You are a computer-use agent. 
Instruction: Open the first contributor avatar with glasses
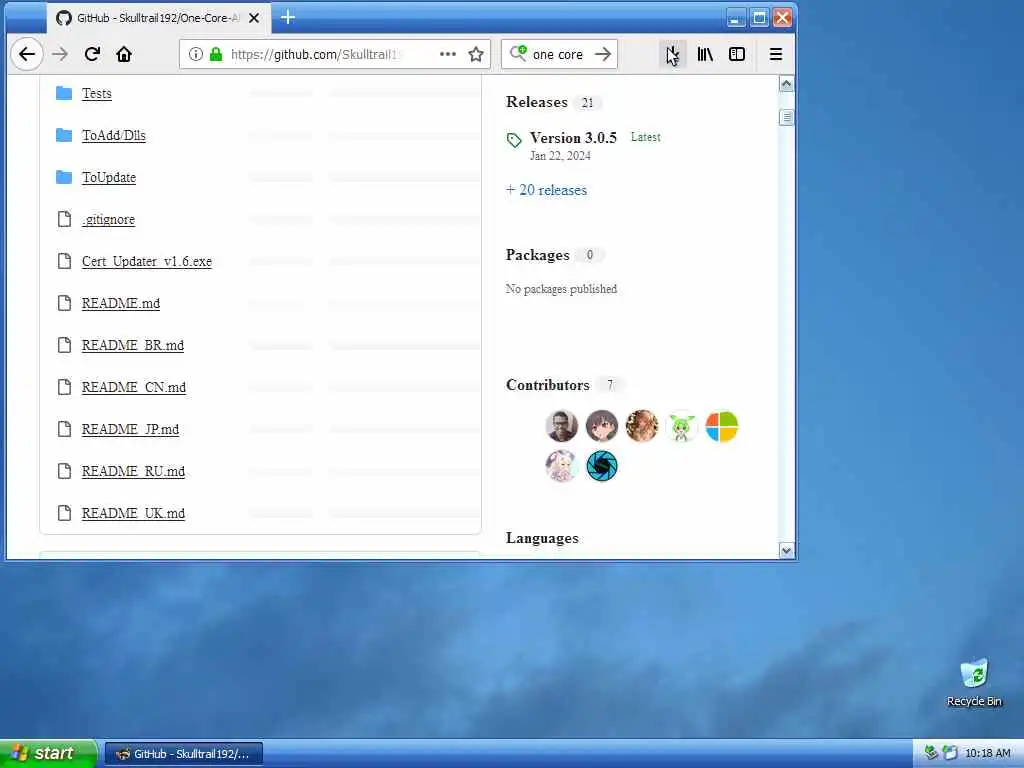[x=562, y=426]
